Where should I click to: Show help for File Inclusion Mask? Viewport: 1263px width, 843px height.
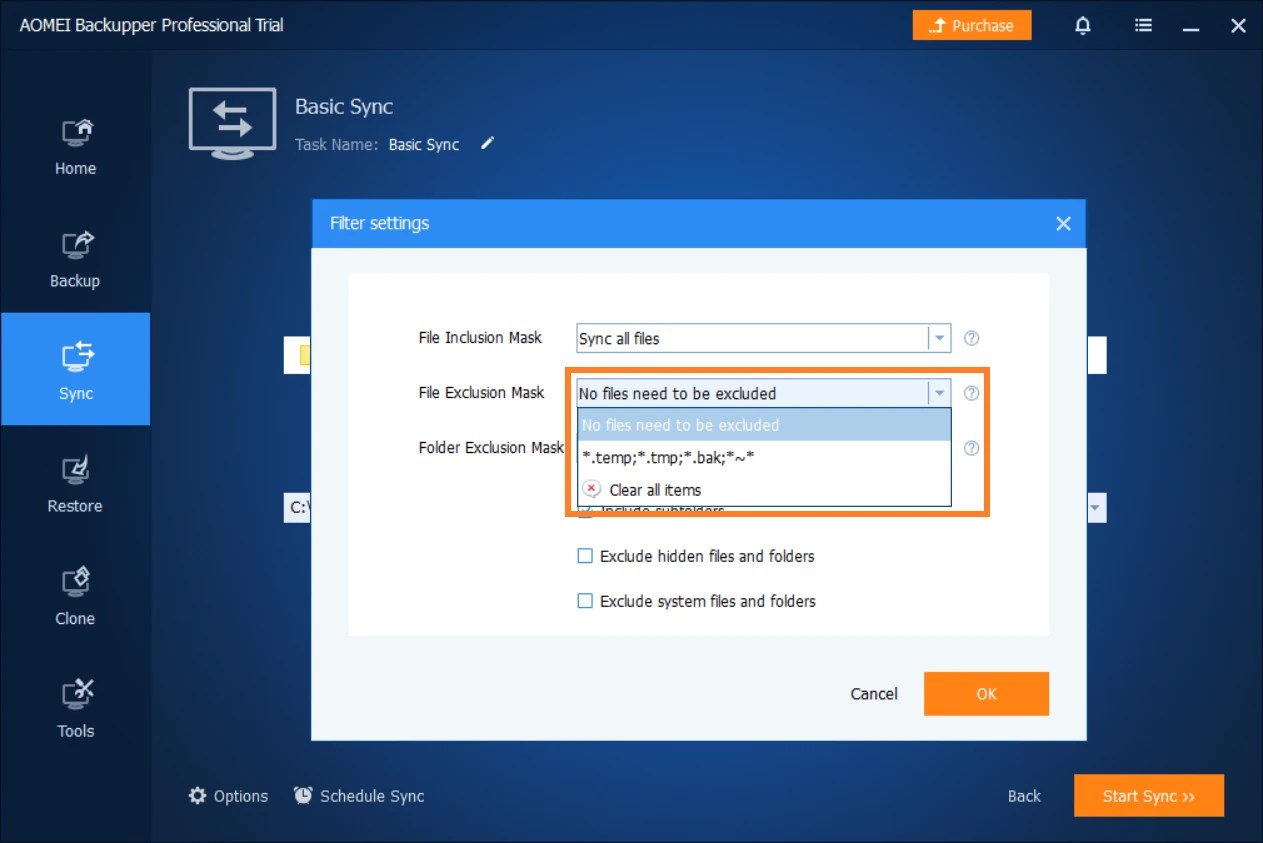(x=971, y=338)
